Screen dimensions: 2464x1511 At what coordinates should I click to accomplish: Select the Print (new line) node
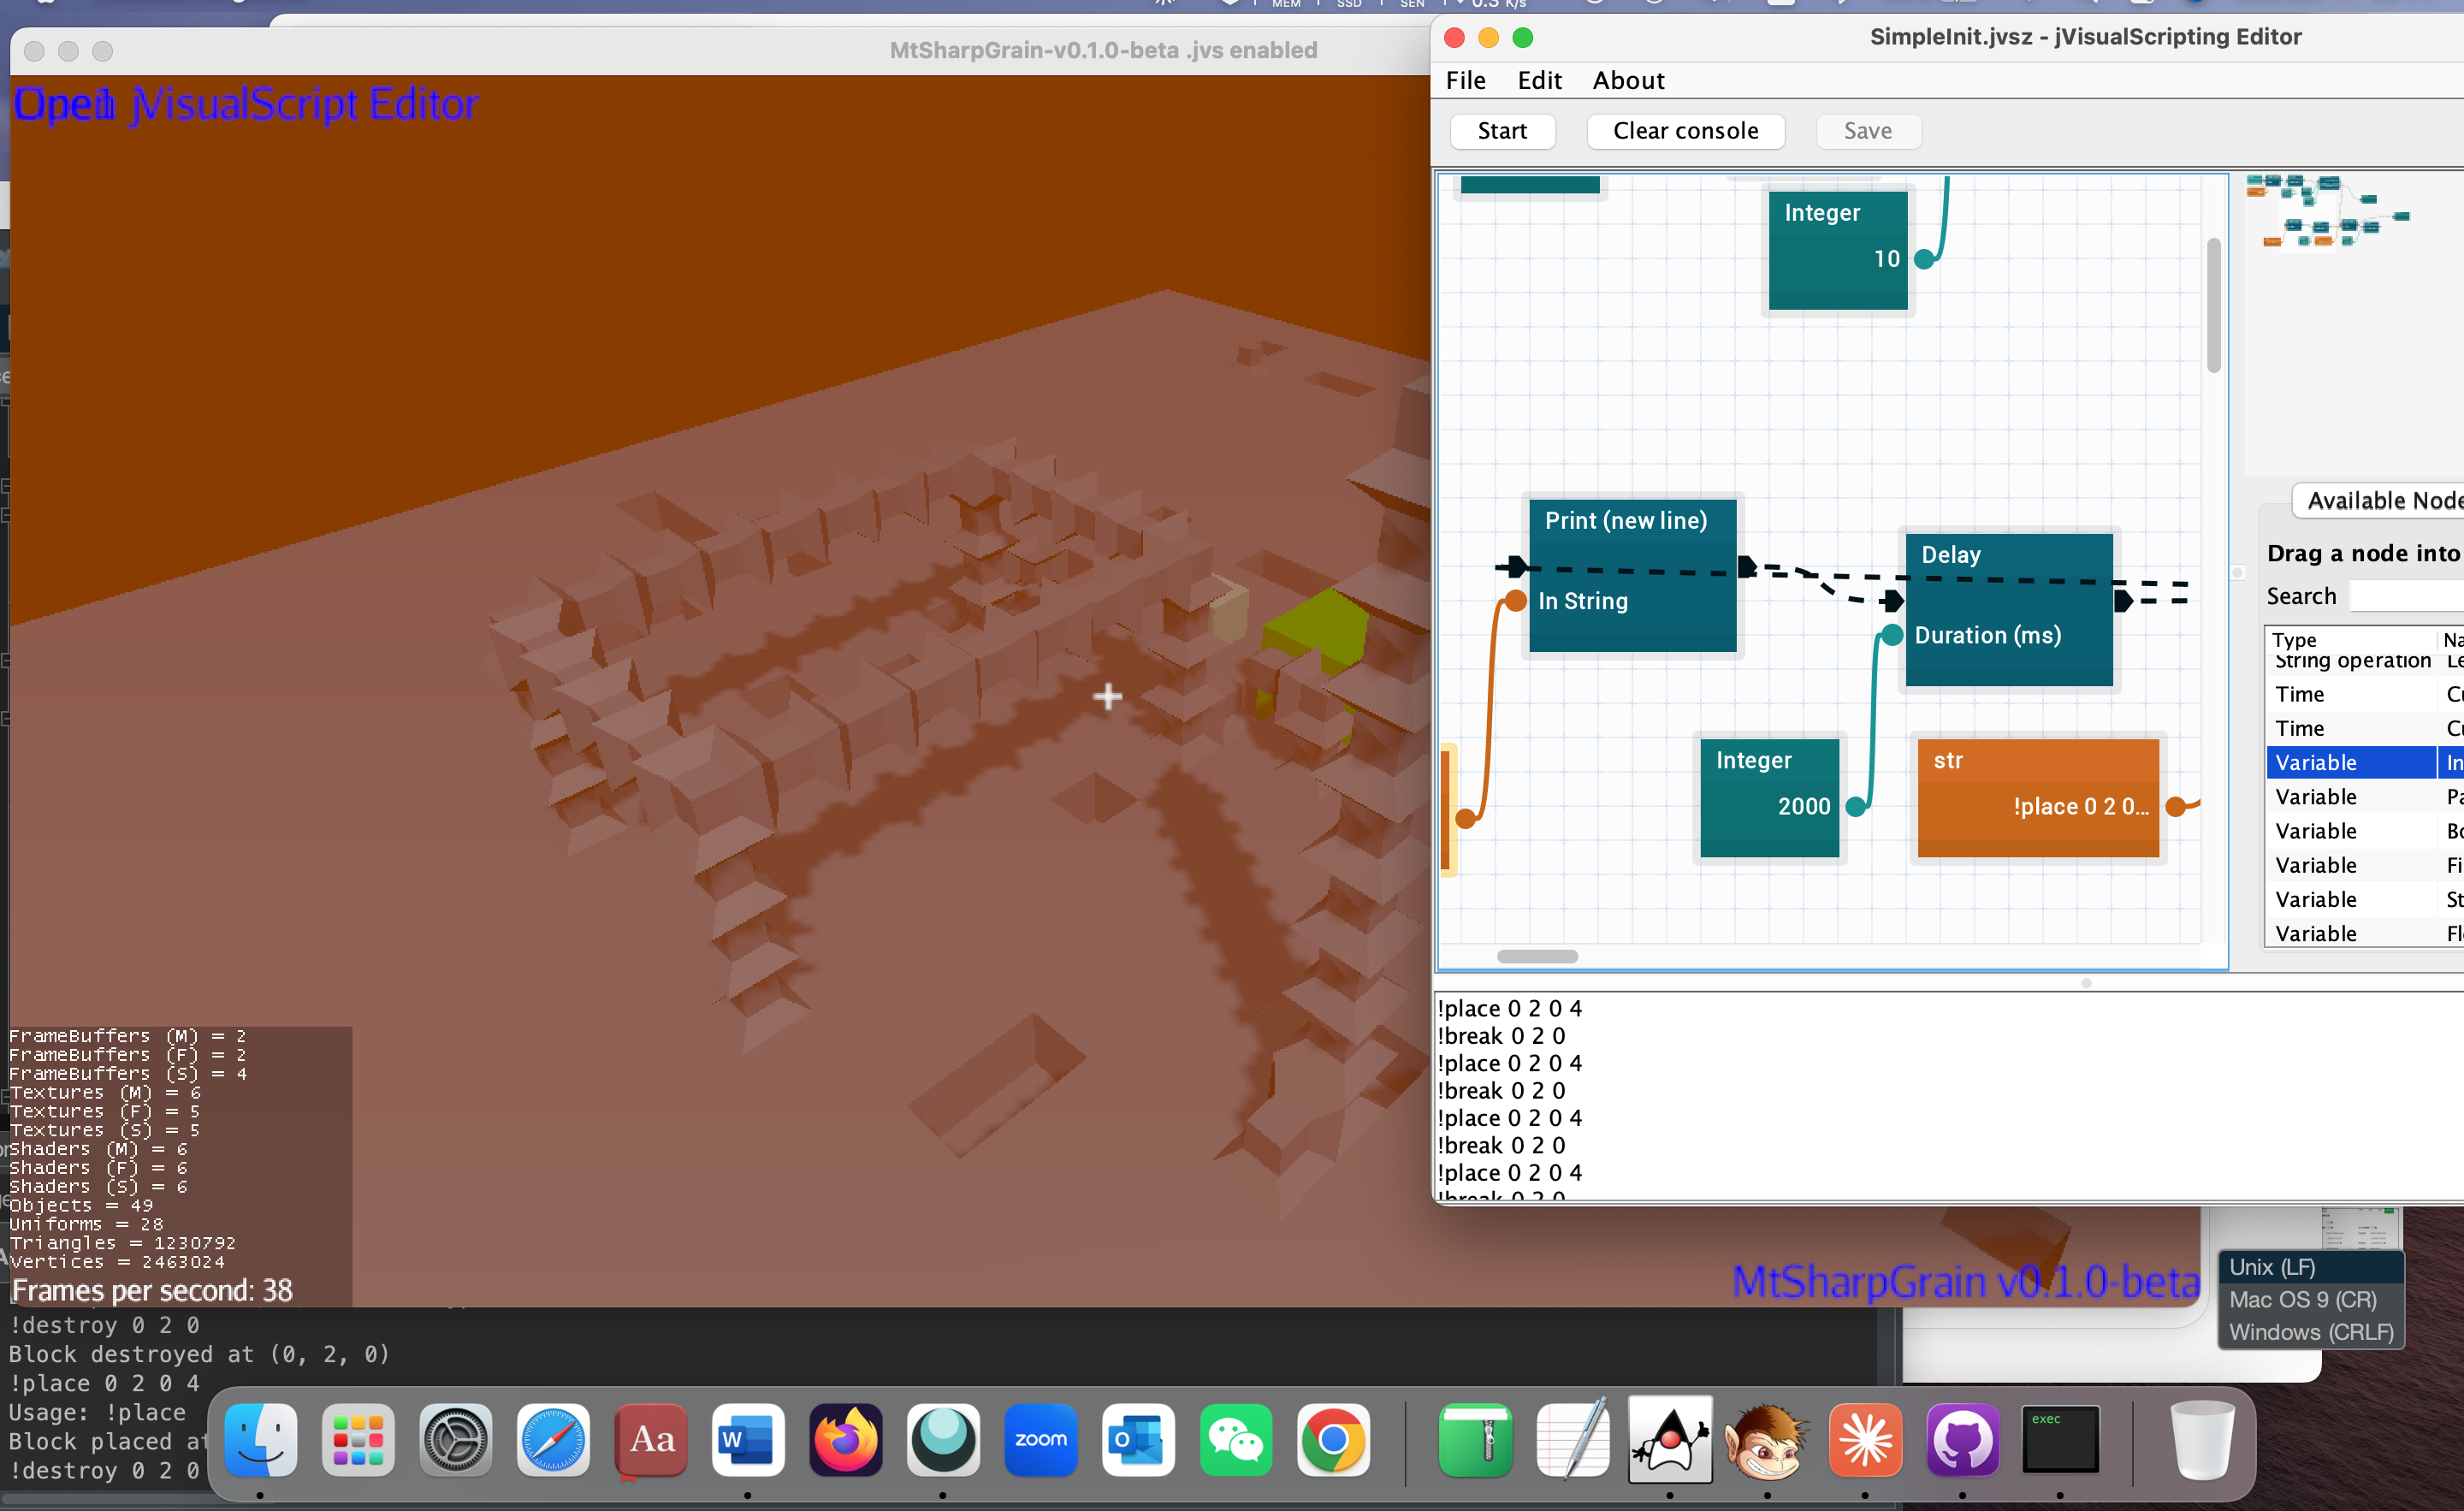click(1632, 575)
